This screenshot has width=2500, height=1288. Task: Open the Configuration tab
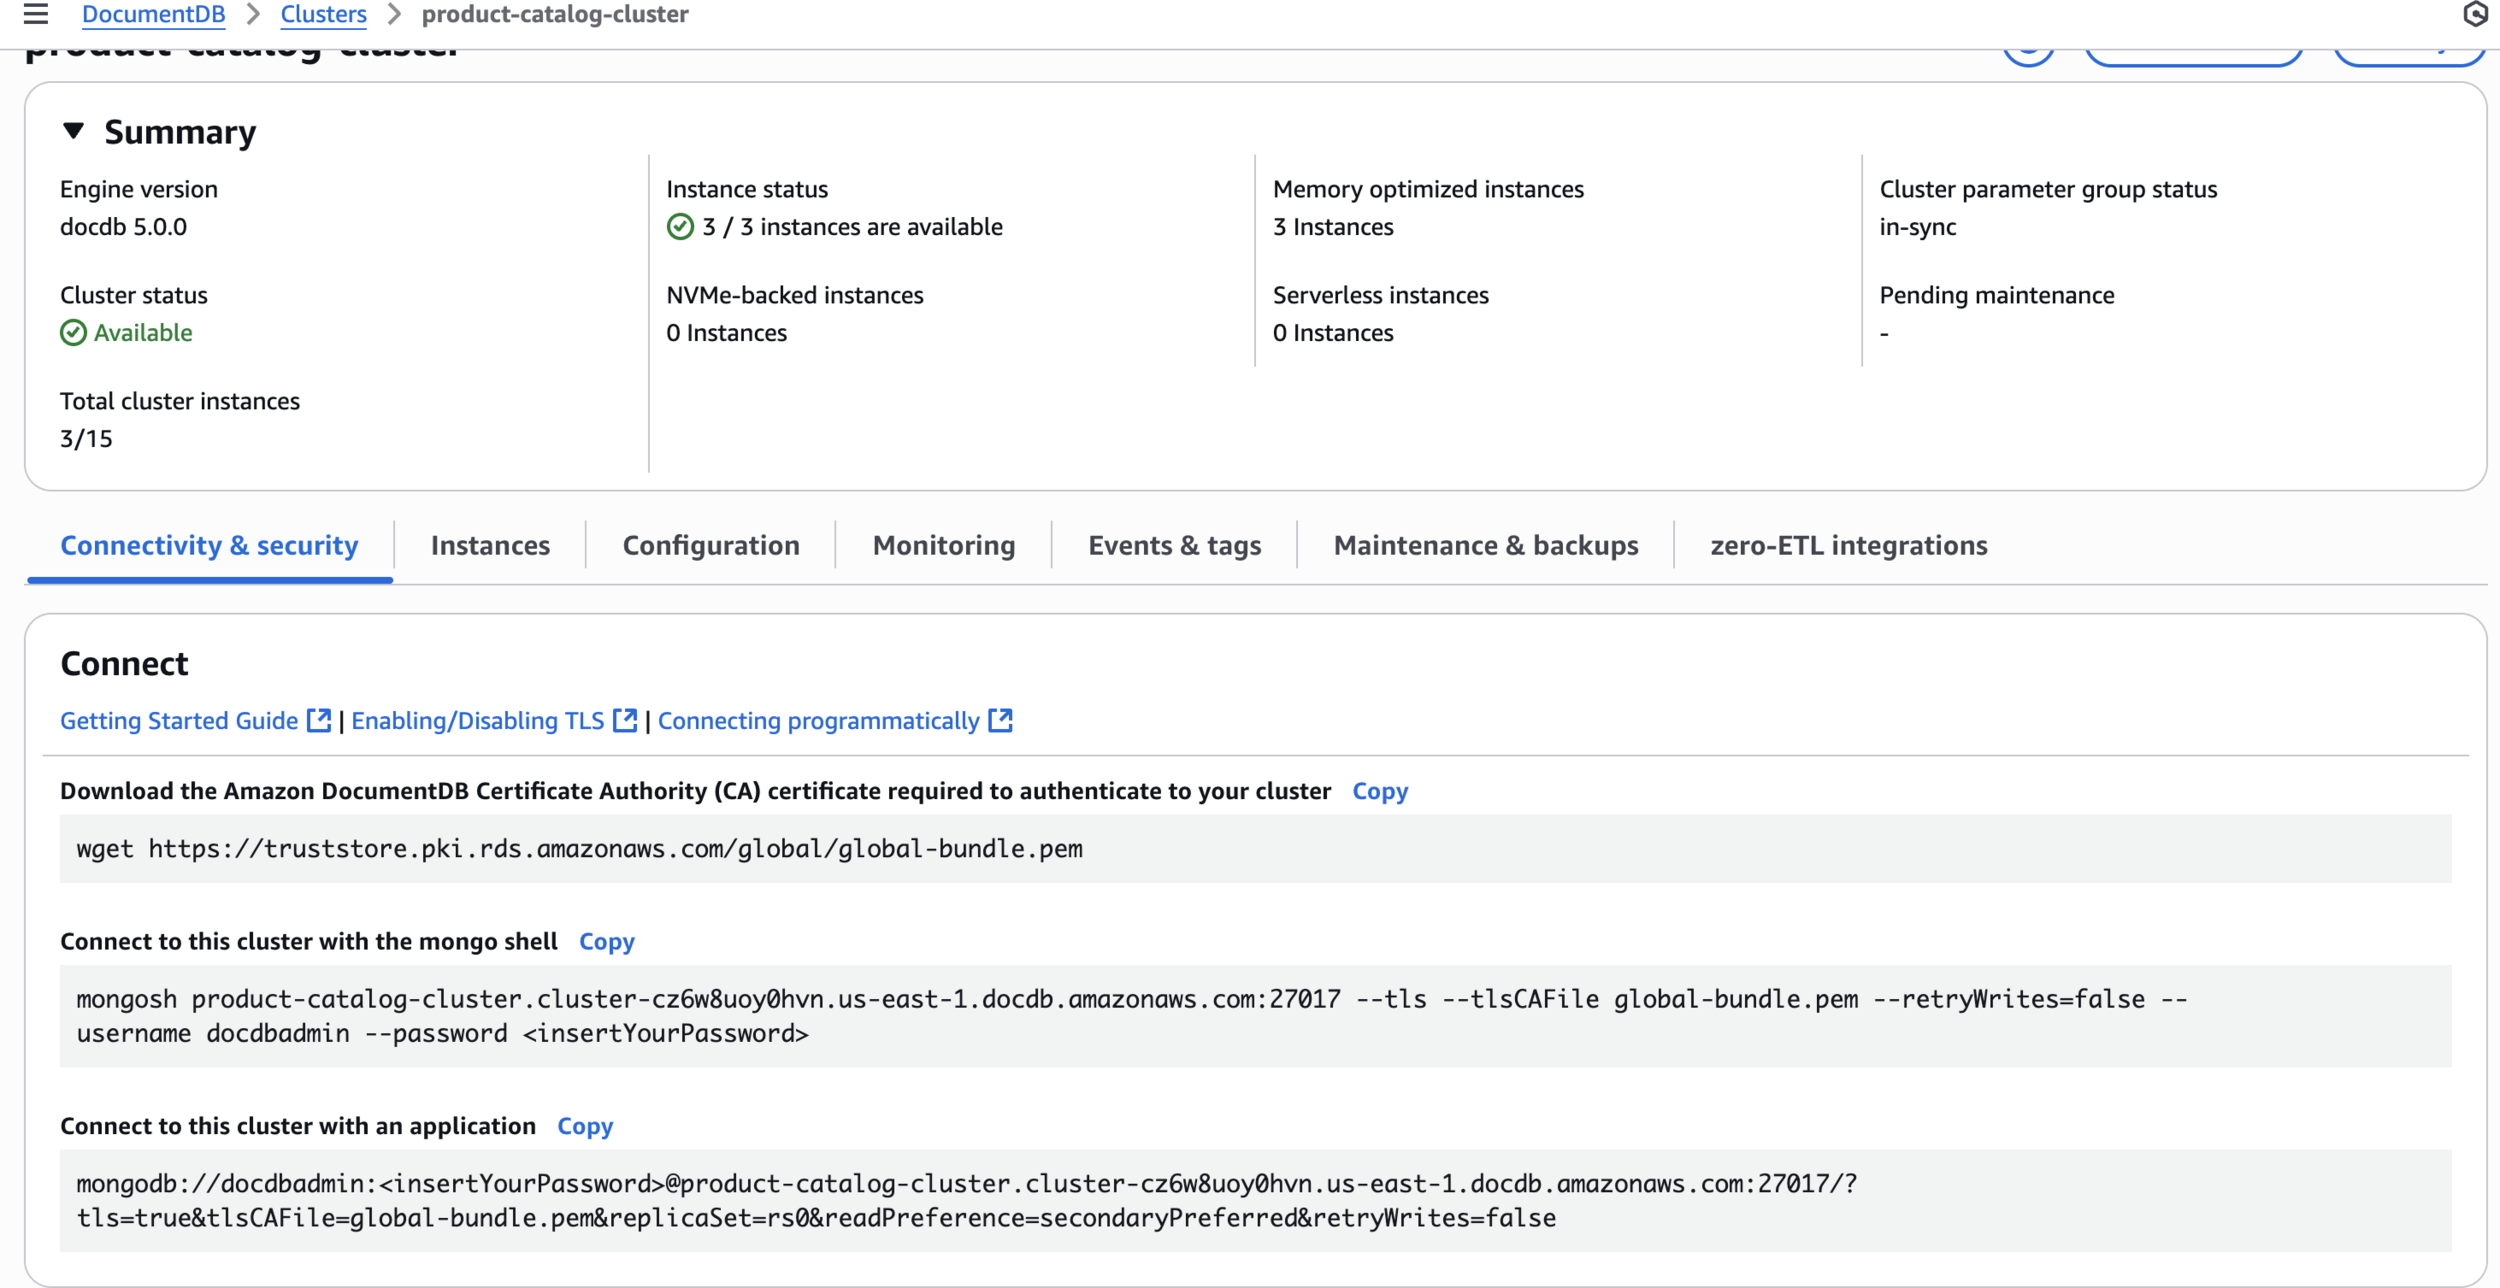[x=711, y=545]
